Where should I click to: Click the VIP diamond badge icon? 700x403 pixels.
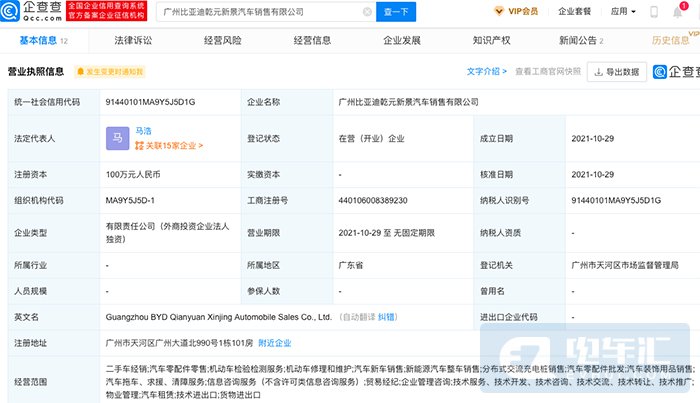click(x=499, y=11)
